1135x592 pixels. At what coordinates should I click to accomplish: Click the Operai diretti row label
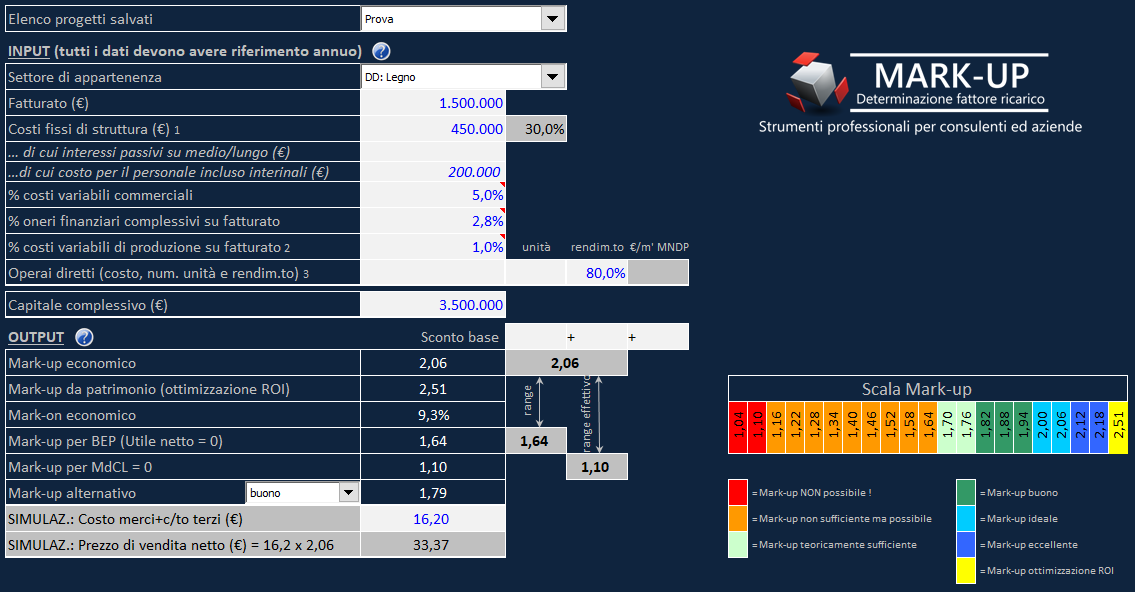[x=159, y=274]
